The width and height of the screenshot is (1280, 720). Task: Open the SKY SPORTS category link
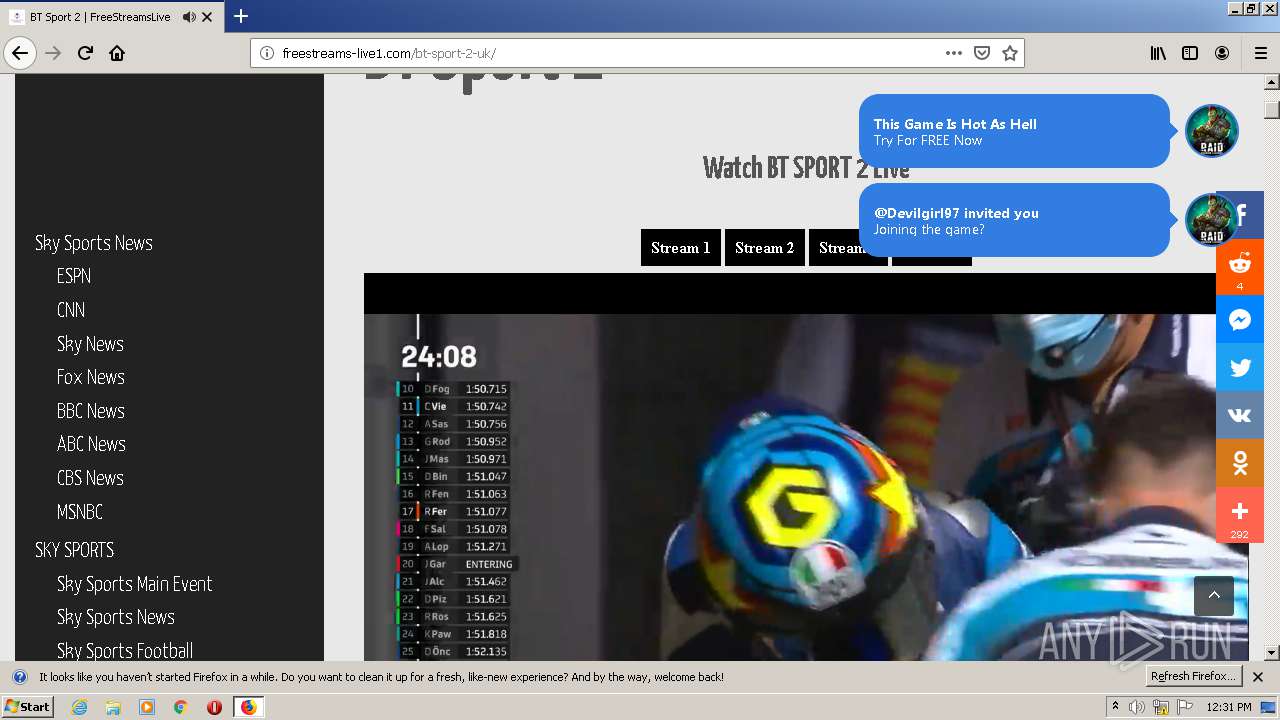pos(75,550)
